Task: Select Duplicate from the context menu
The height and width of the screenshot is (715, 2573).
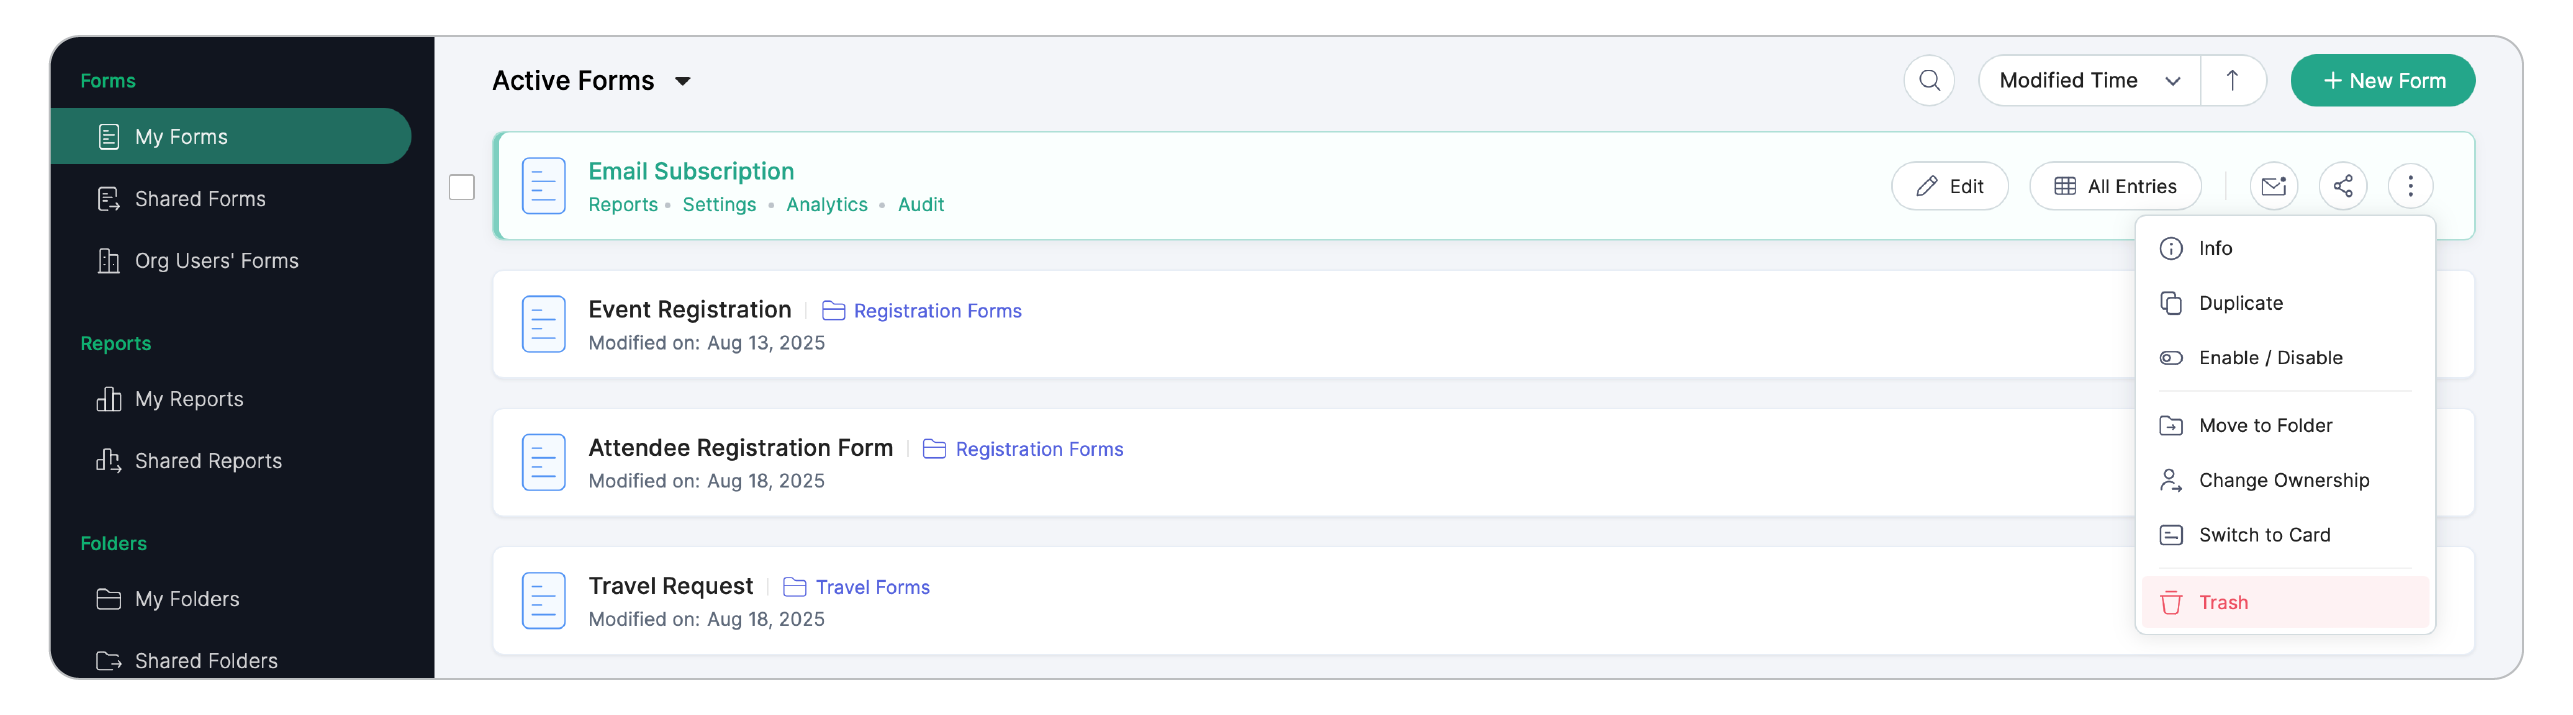Action: tap(2240, 303)
